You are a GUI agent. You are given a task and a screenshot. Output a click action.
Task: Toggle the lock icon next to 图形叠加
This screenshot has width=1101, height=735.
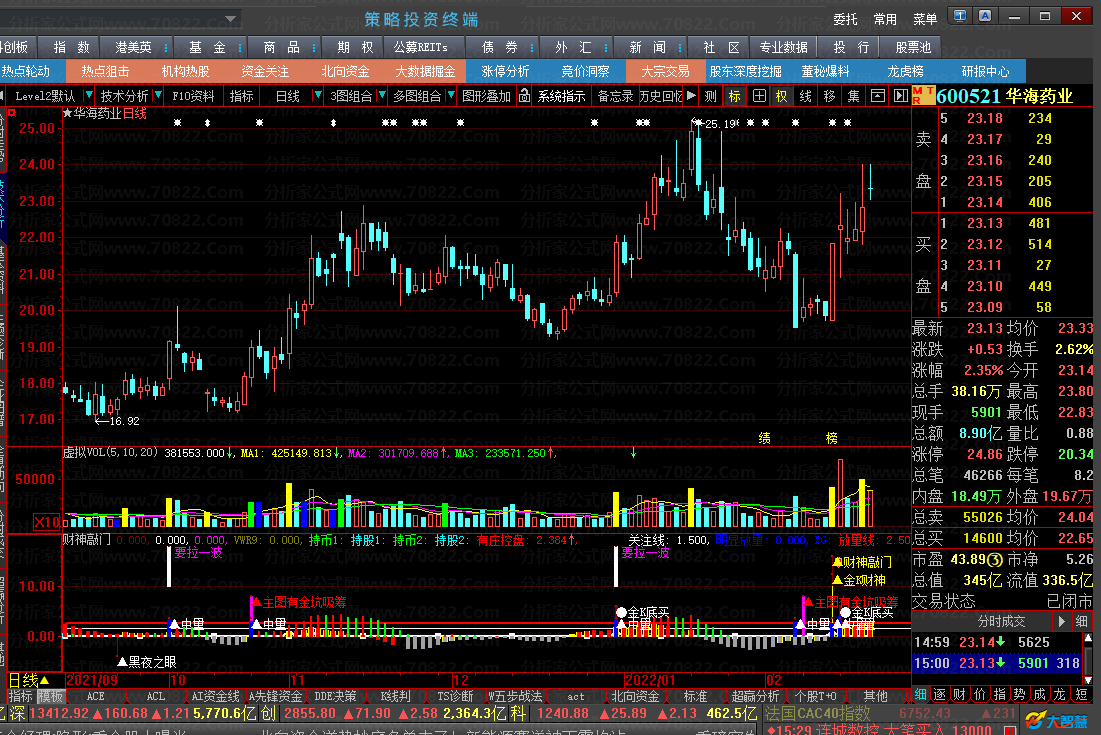pos(525,96)
